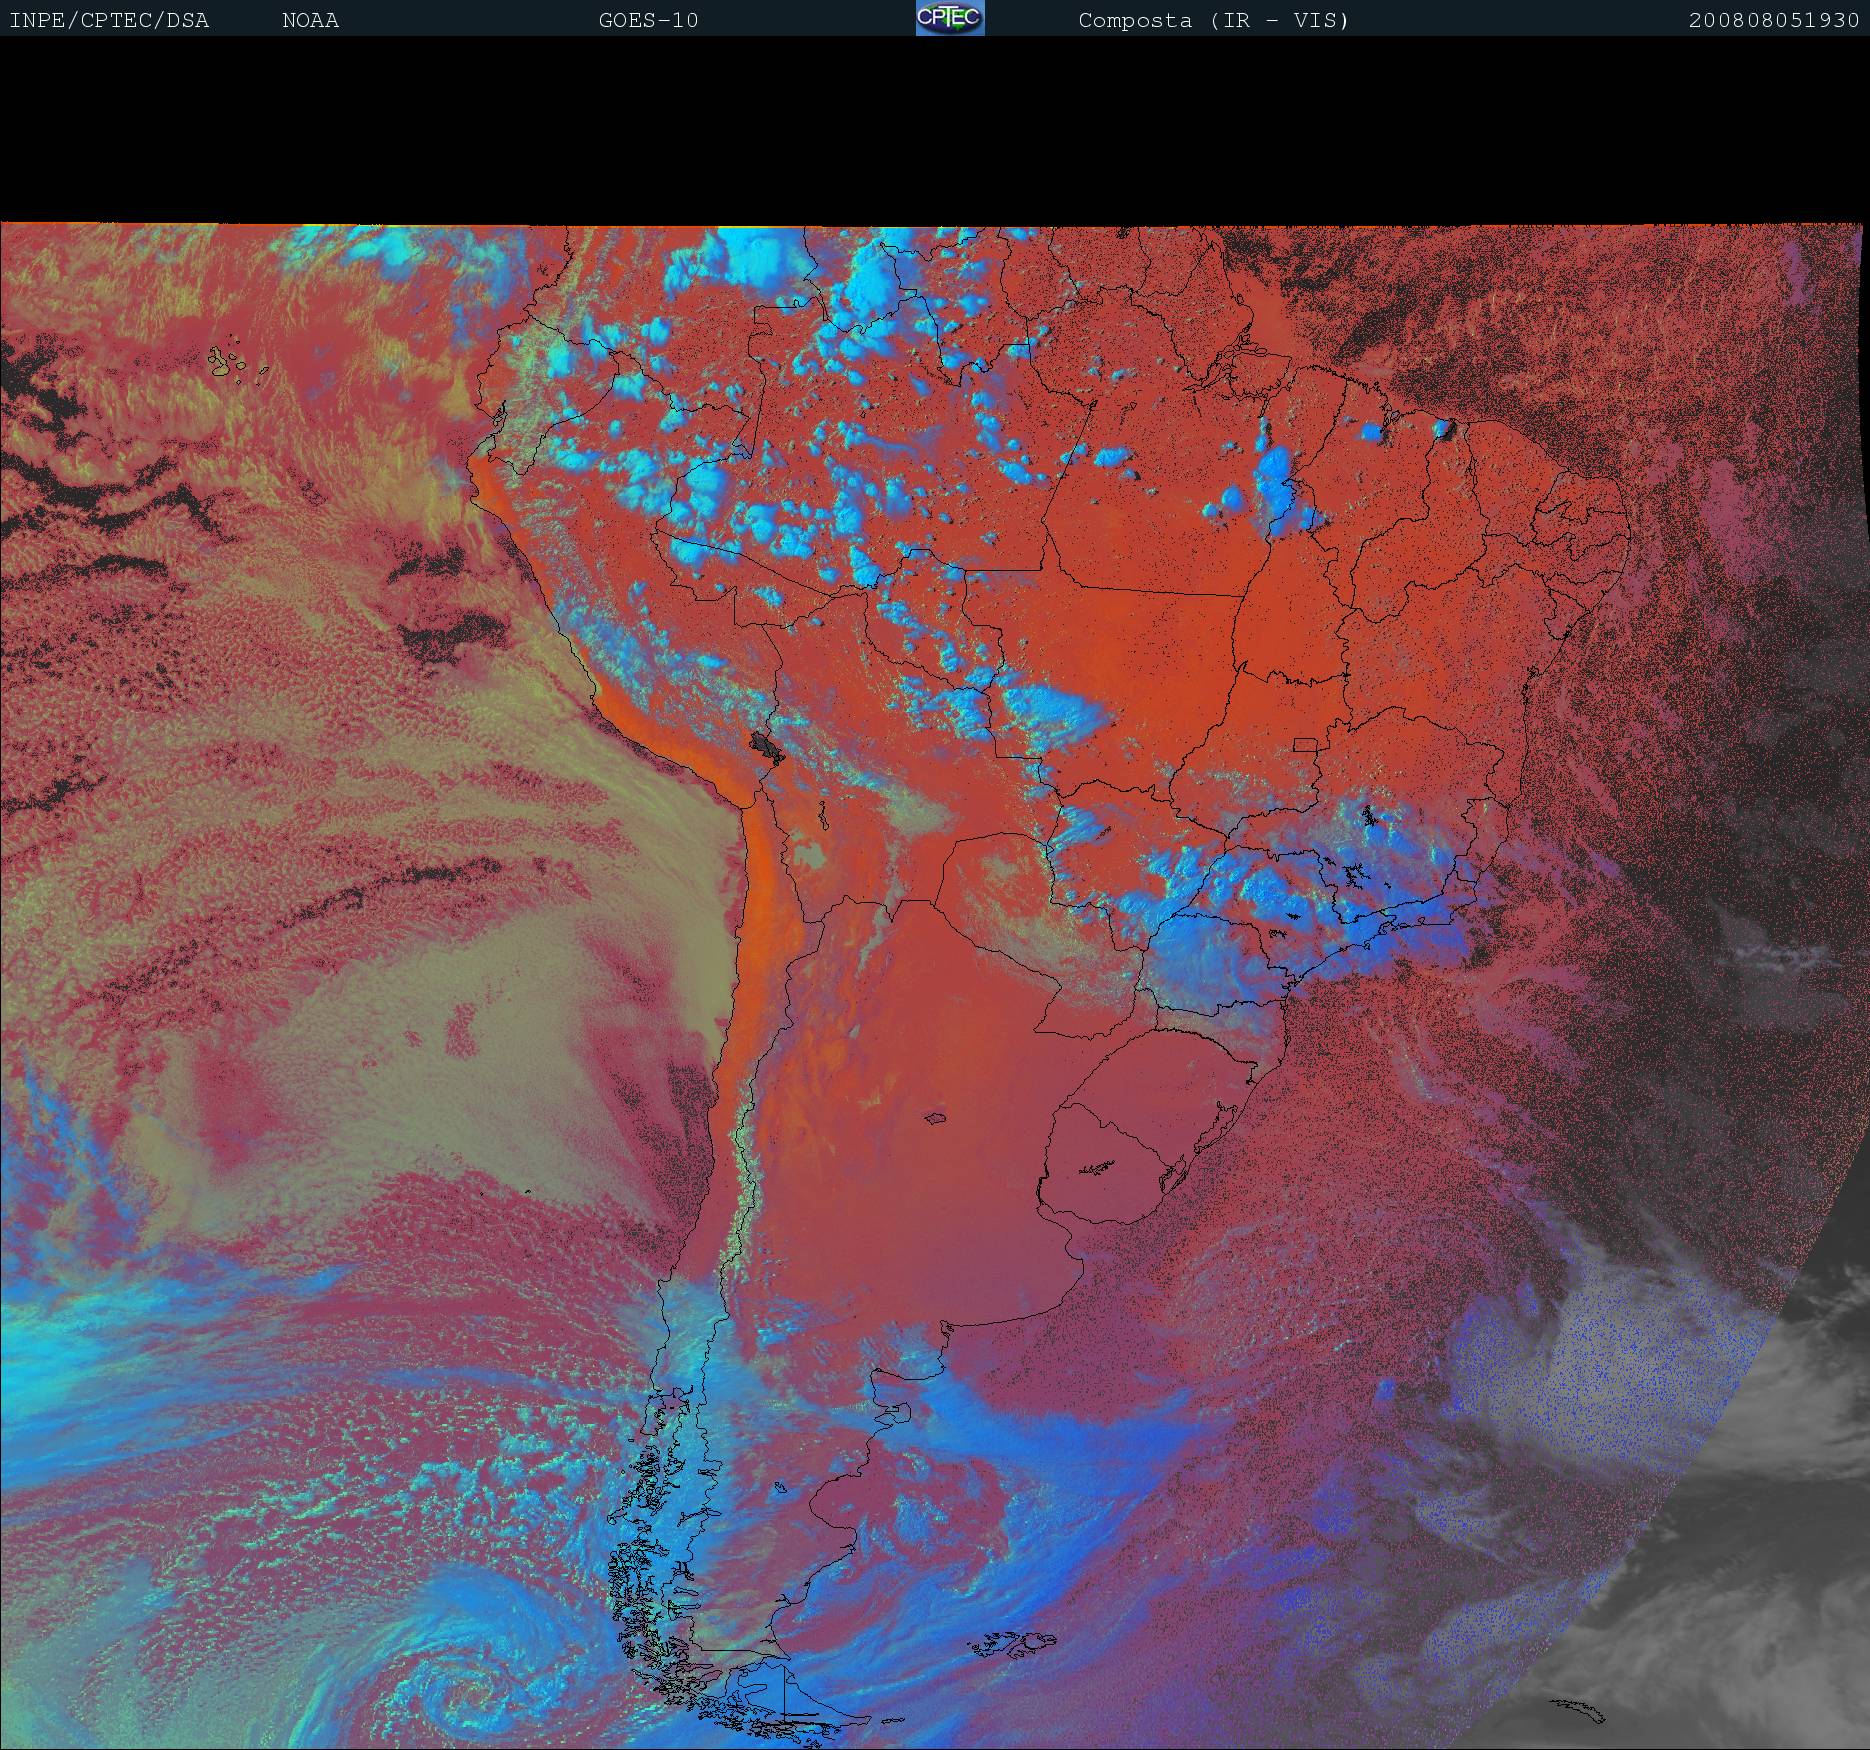Click the Mar Chiquita lake outline in Argentina
1870x1750 pixels.
point(937,1118)
